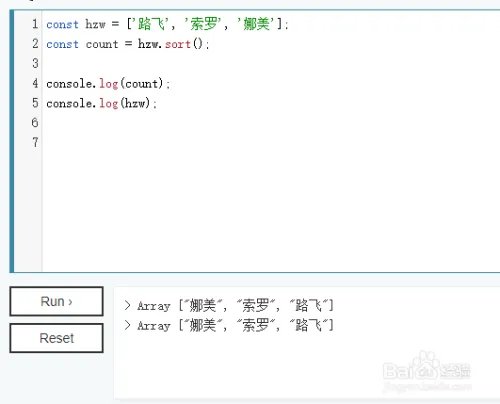The height and width of the screenshot is (404, 500).
Task: Click first output Array text line
Action: click(x=235, y=305)
